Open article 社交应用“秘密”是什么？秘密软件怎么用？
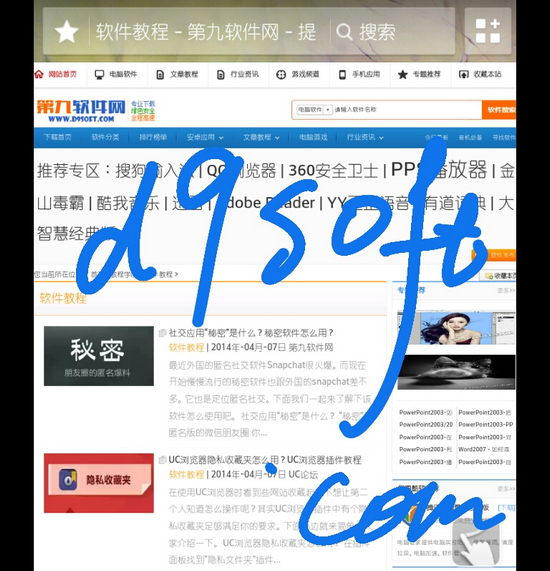 (251, 332)
